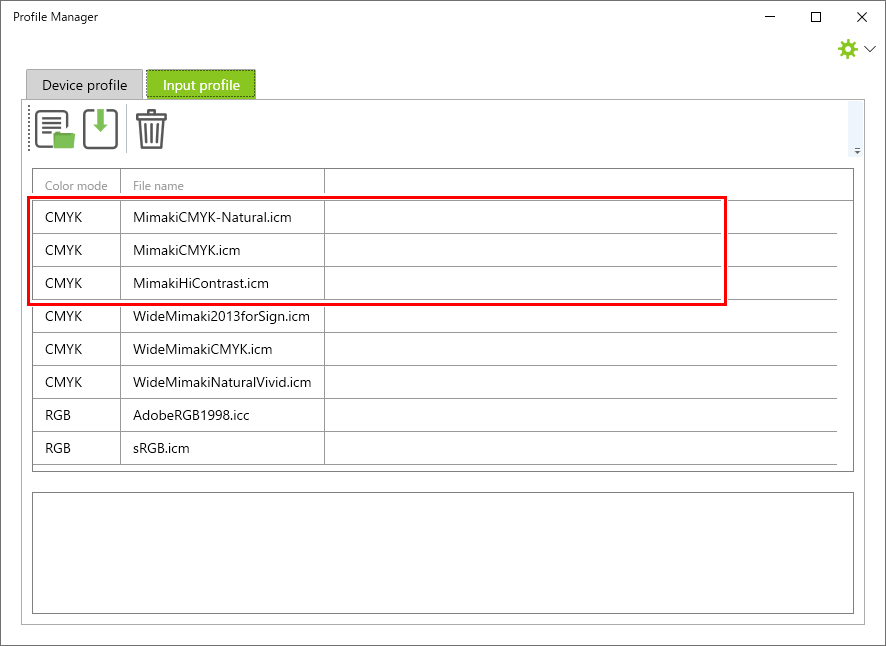Select the MimakiCMYK.icm profile
Screen dimensions: 886x646
[x=187, y=250]
